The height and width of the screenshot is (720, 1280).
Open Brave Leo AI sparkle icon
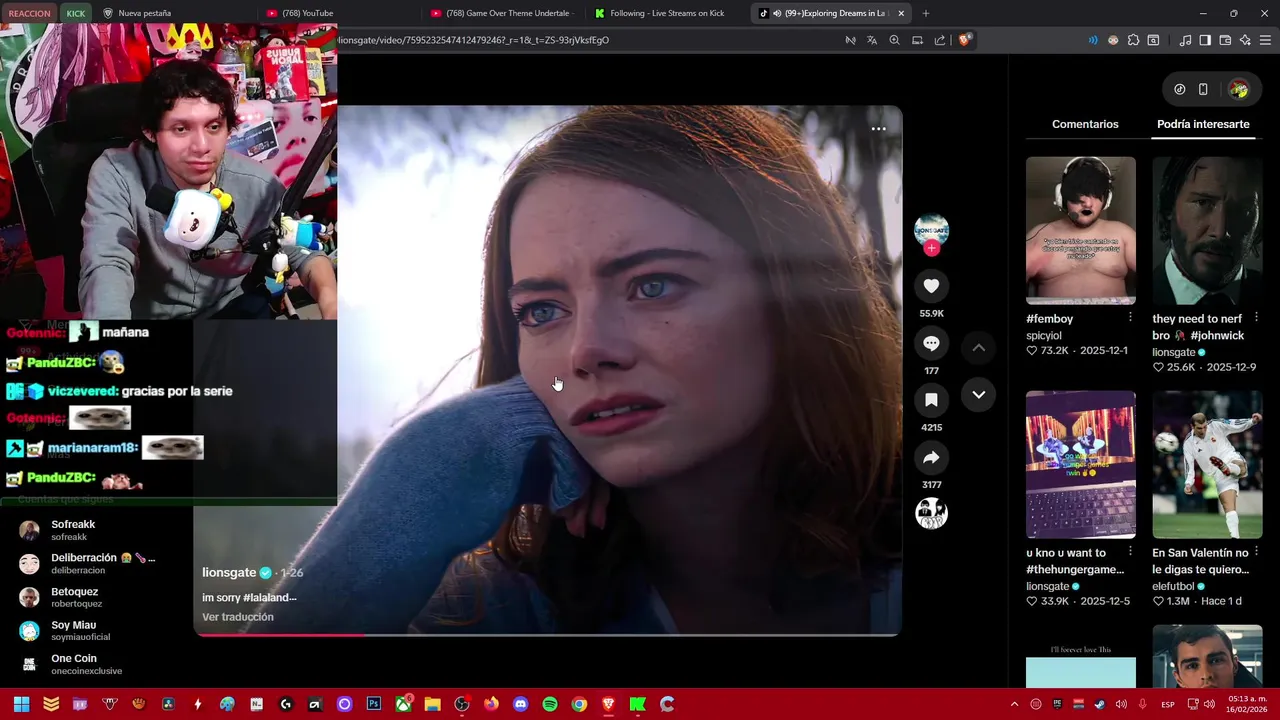pos(1245,40)
